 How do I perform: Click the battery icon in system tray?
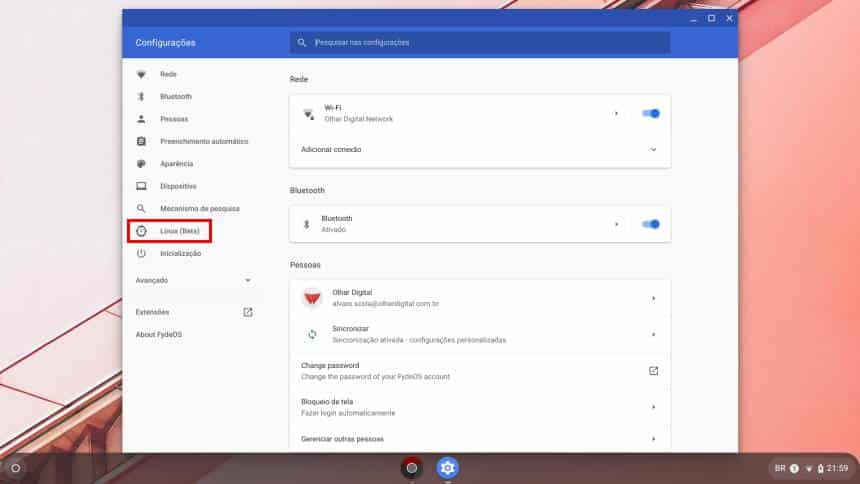[x=821, y=469]
